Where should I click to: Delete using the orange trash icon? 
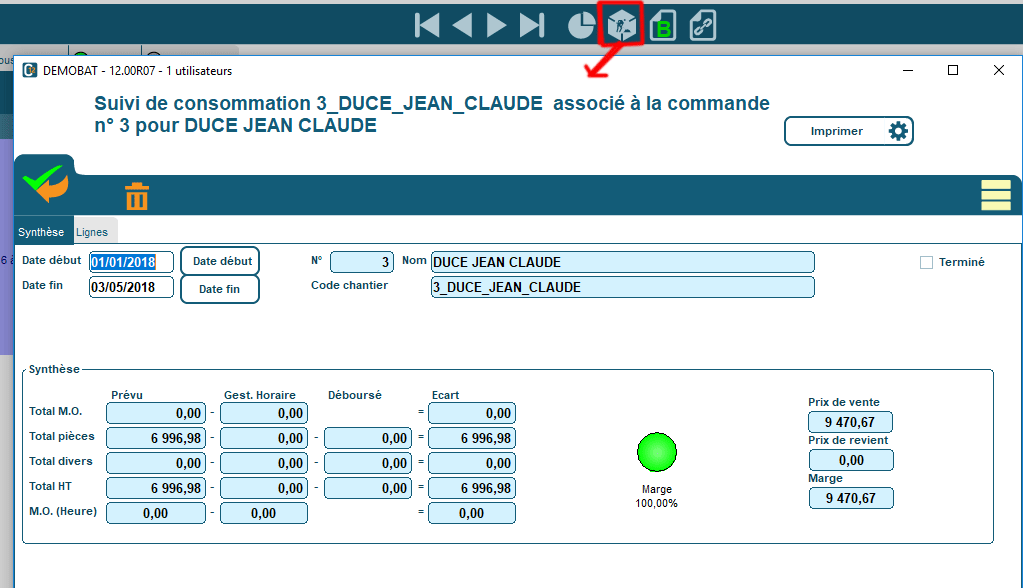(x=137, y=196)
